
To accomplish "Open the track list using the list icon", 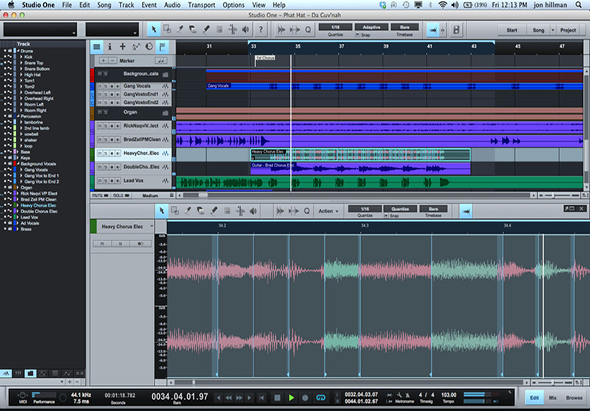I will (97, 47).
